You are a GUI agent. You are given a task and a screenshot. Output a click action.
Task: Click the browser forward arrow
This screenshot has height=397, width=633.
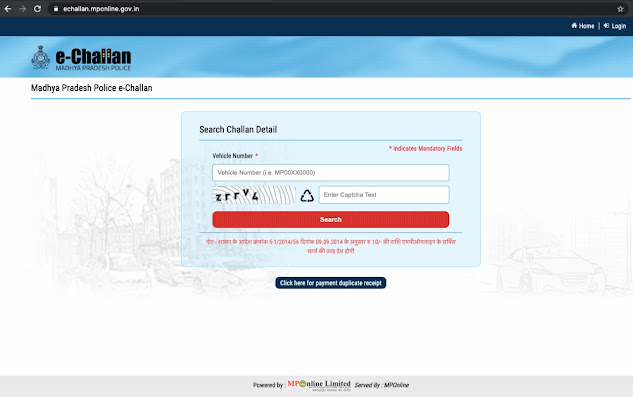click(x=23, y=8)
